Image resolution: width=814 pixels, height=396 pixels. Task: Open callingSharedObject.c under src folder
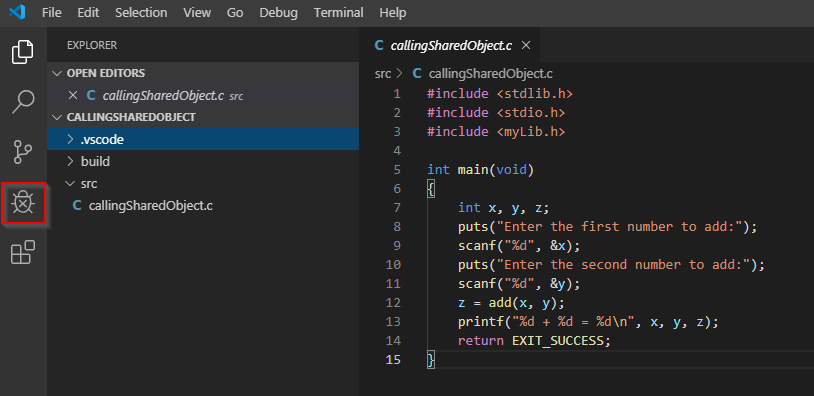click(203, 206)
